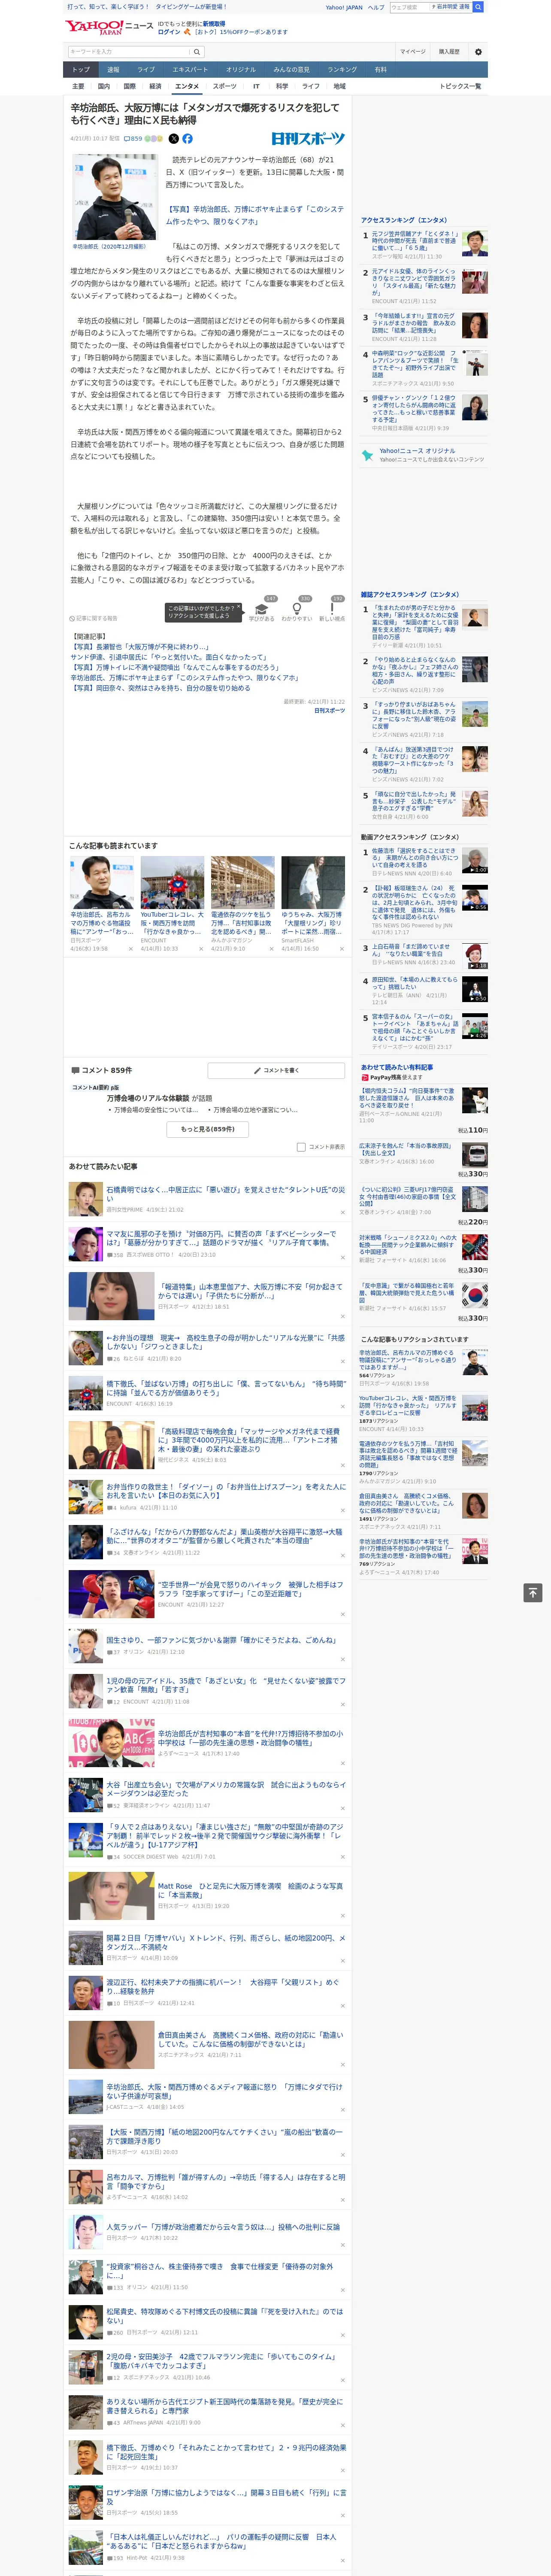The width and height of the screenshot is (551, 2576).
Task: Open マイページ link
Action: tap(413, 51)
